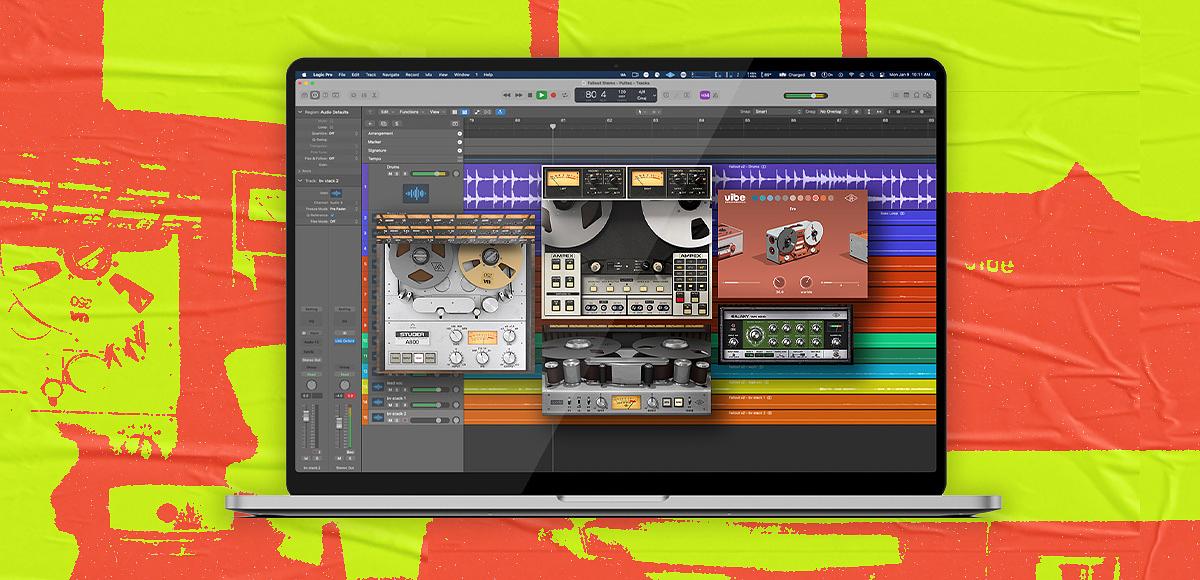Image resolution: width=1200 pixels, height=580 pixels.
Task: Open the Mix menu
Action: (x=429, y=75)
